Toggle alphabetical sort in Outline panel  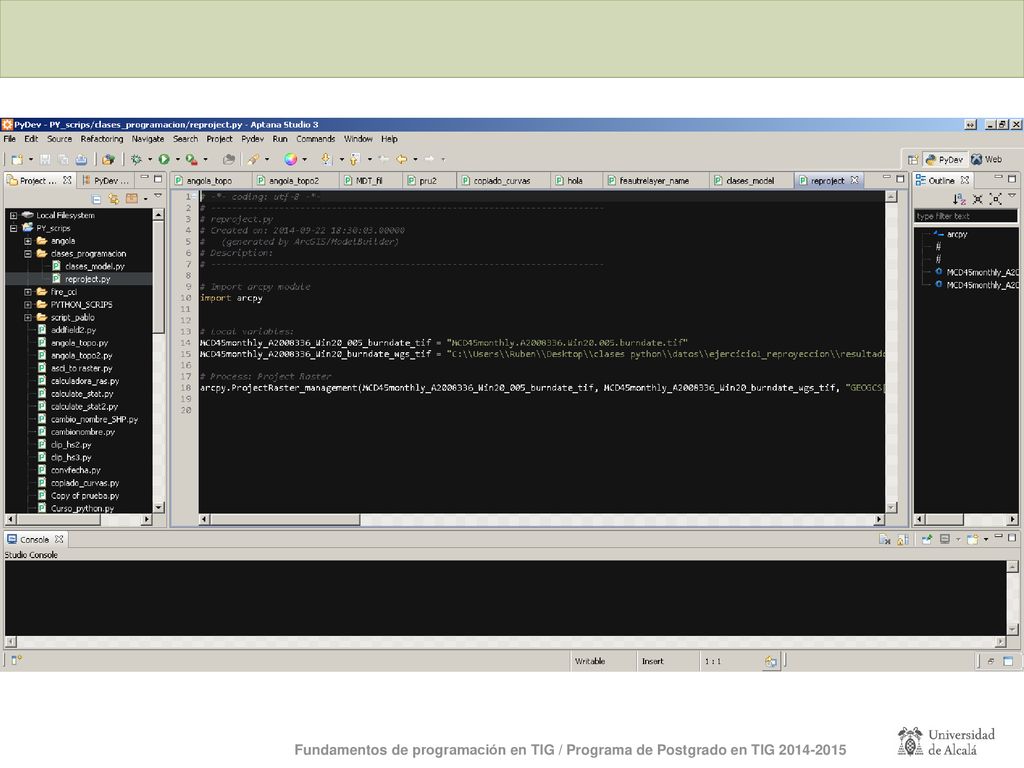point(959,199)
